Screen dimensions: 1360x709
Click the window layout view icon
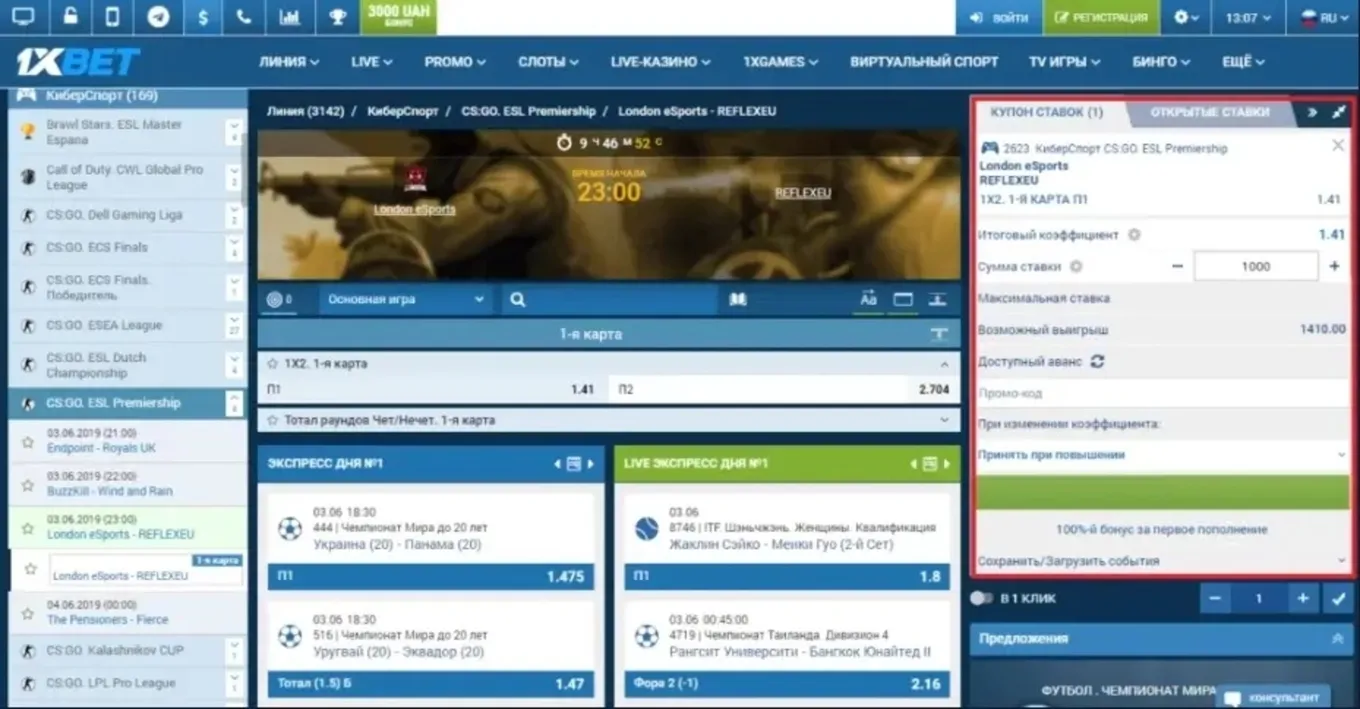click(903, 299)
